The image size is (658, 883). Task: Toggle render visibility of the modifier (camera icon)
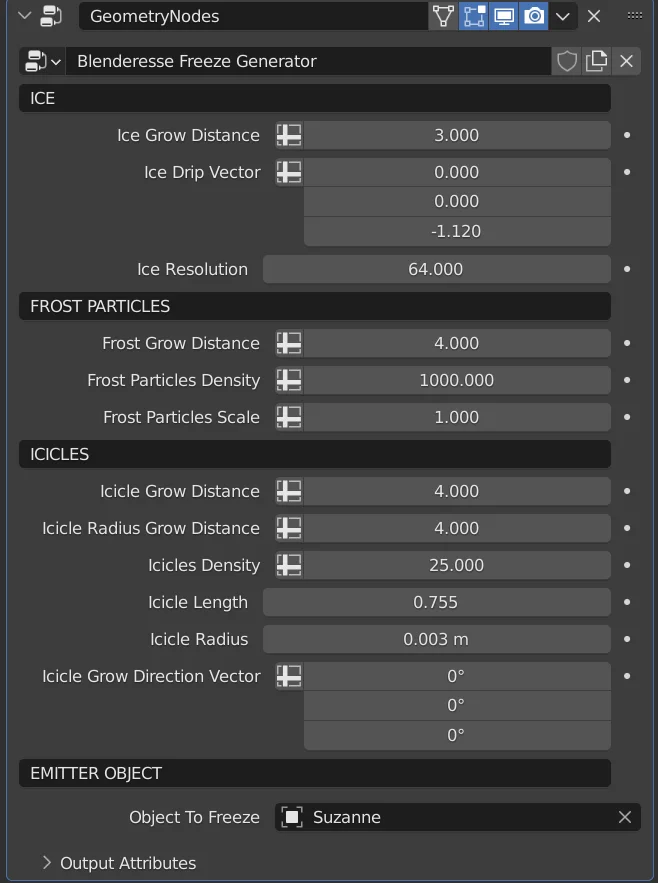(x=534, y=16)
